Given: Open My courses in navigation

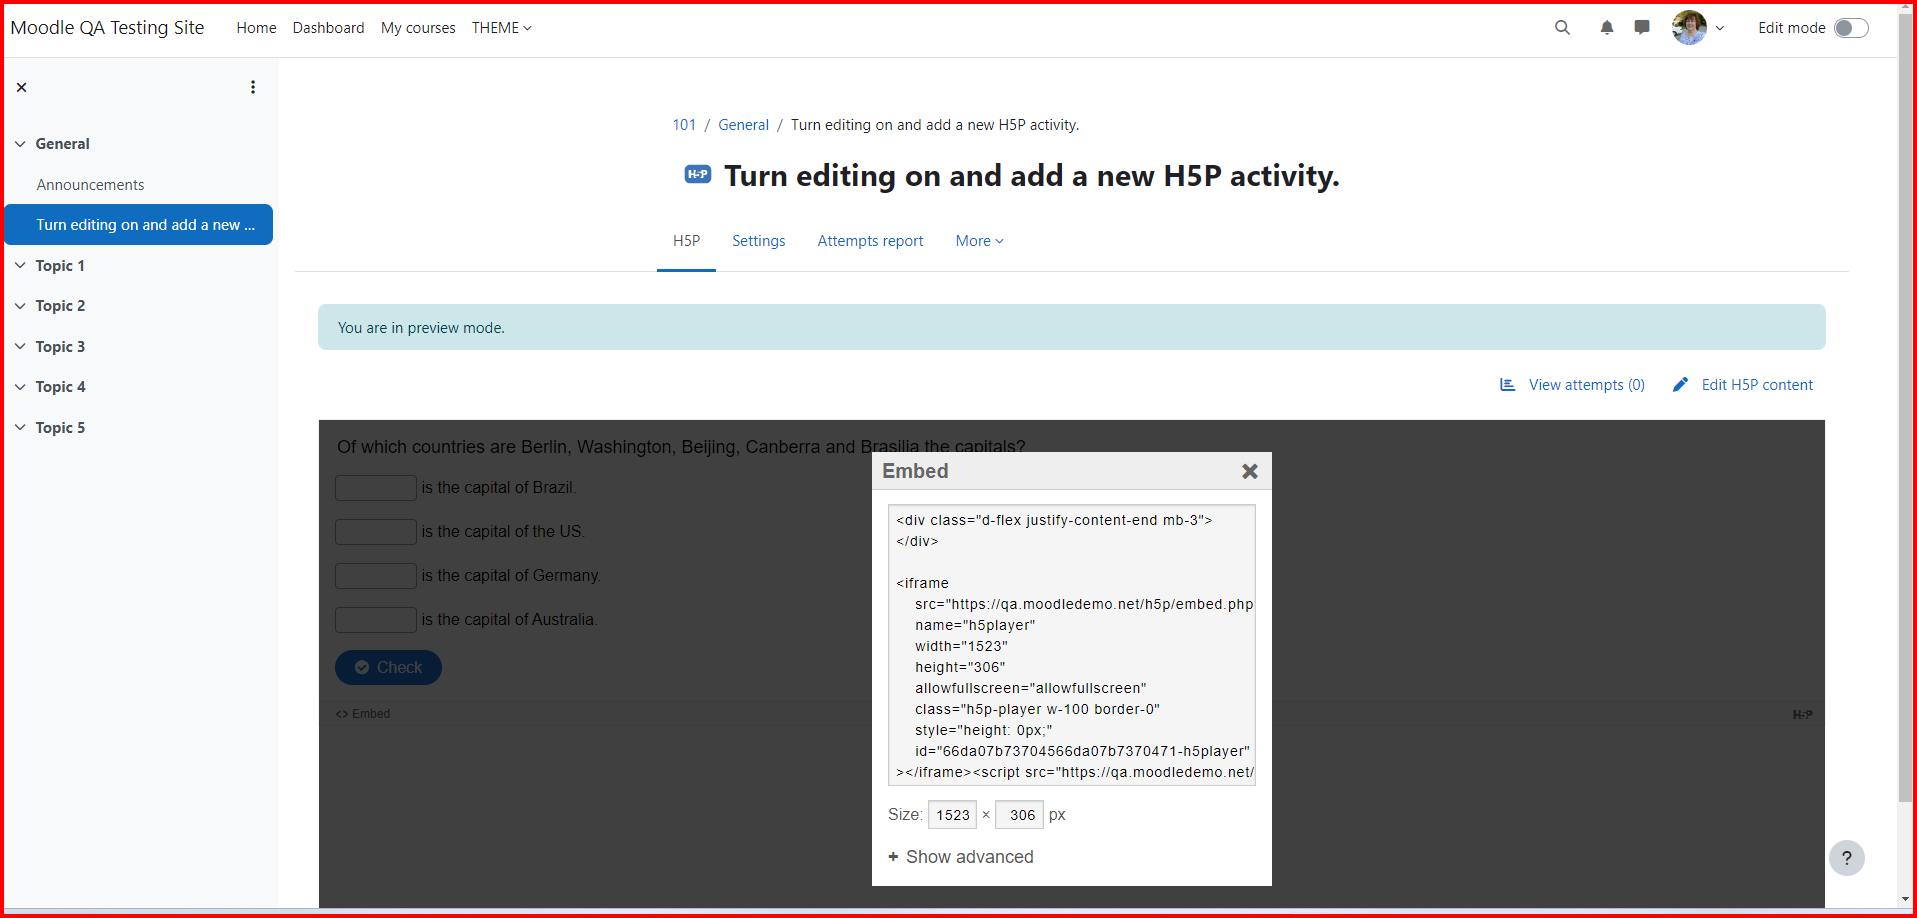Looking at the screenshot, I should coord(418,28).
